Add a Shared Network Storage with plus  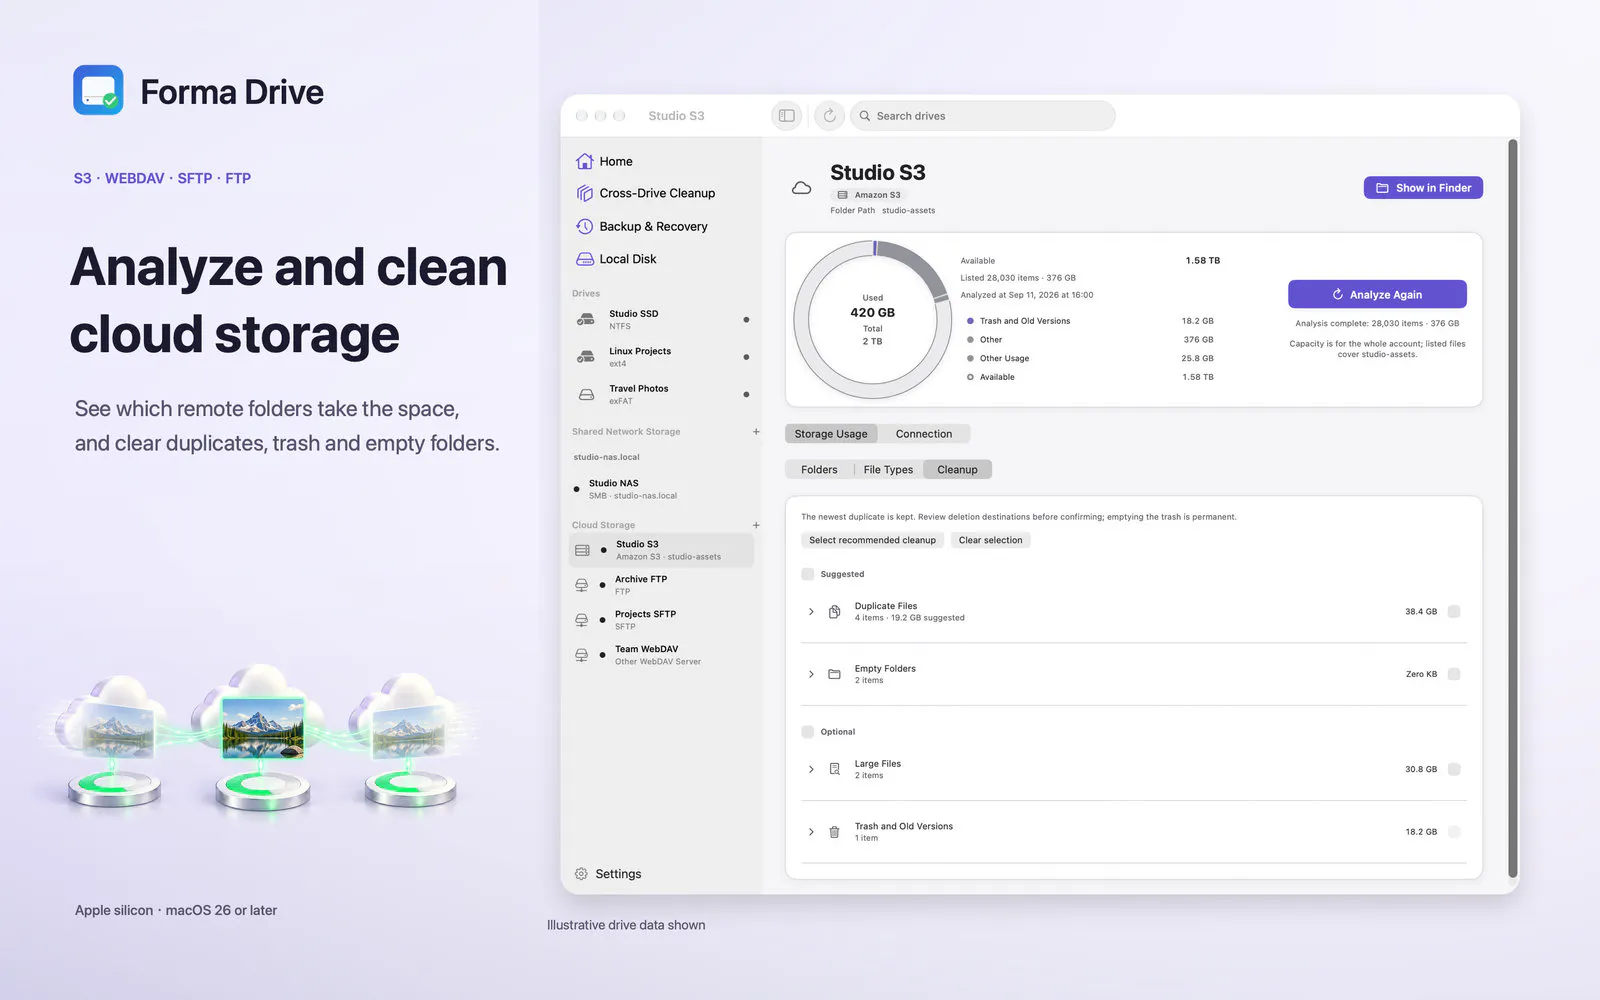[x=756, y=432]
